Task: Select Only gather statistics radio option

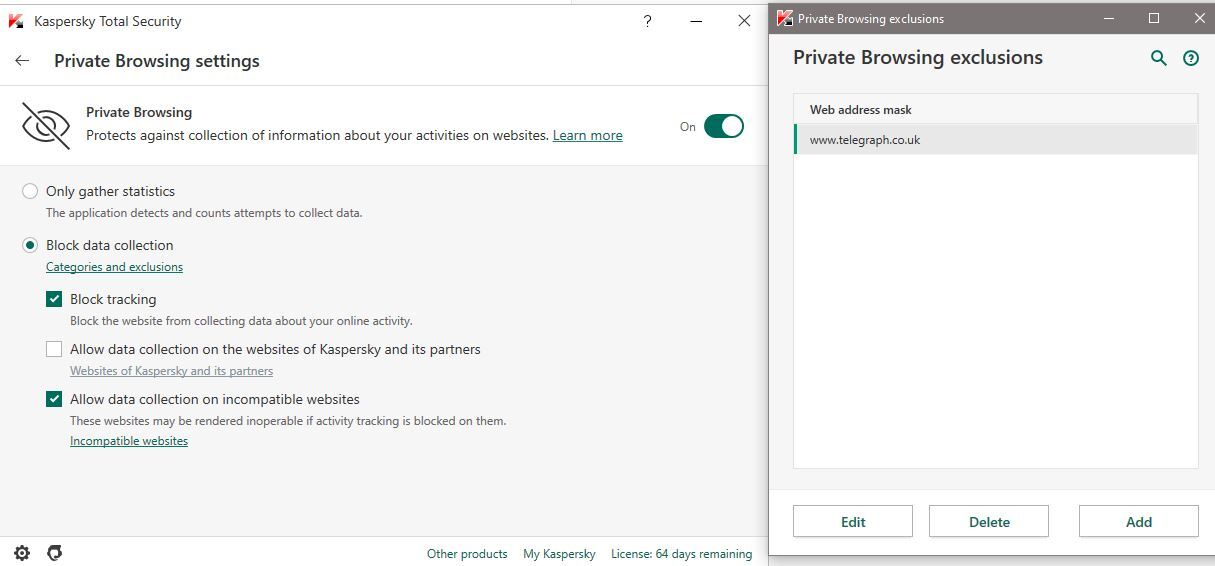Action: click(x=30, y=191)
